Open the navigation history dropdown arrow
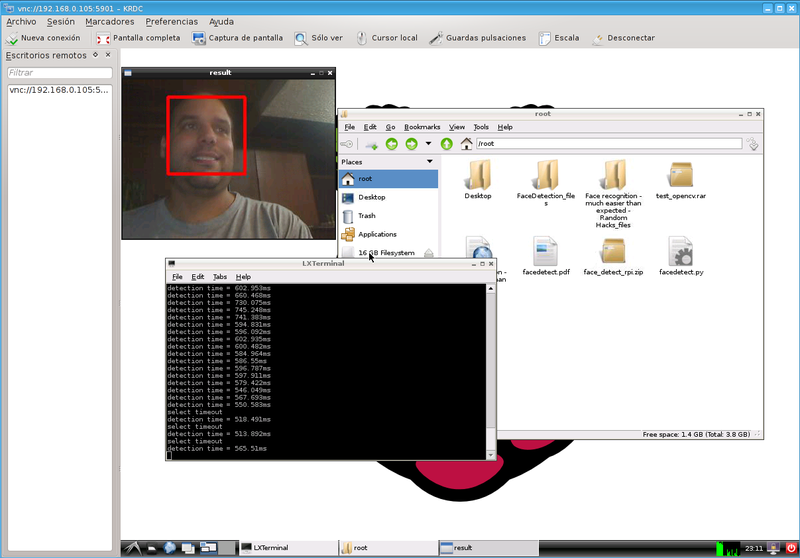The height and width of the screenshot is (558, 800). pos(426,144)
